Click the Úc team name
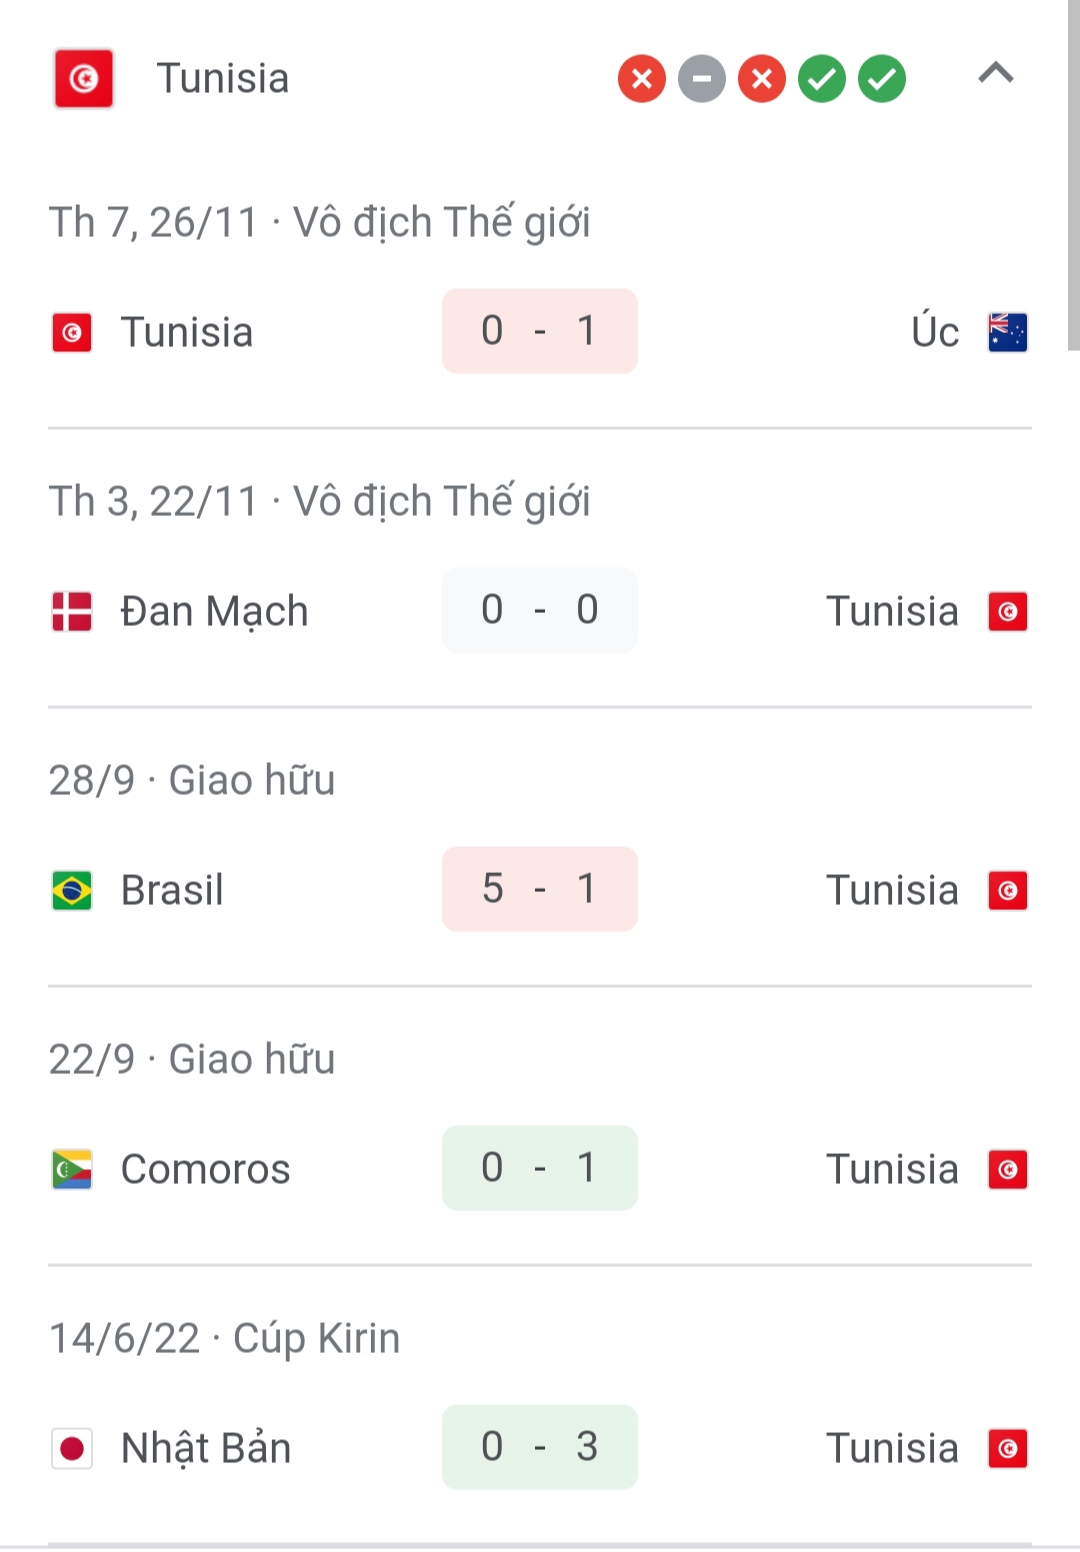 (935, 332)
